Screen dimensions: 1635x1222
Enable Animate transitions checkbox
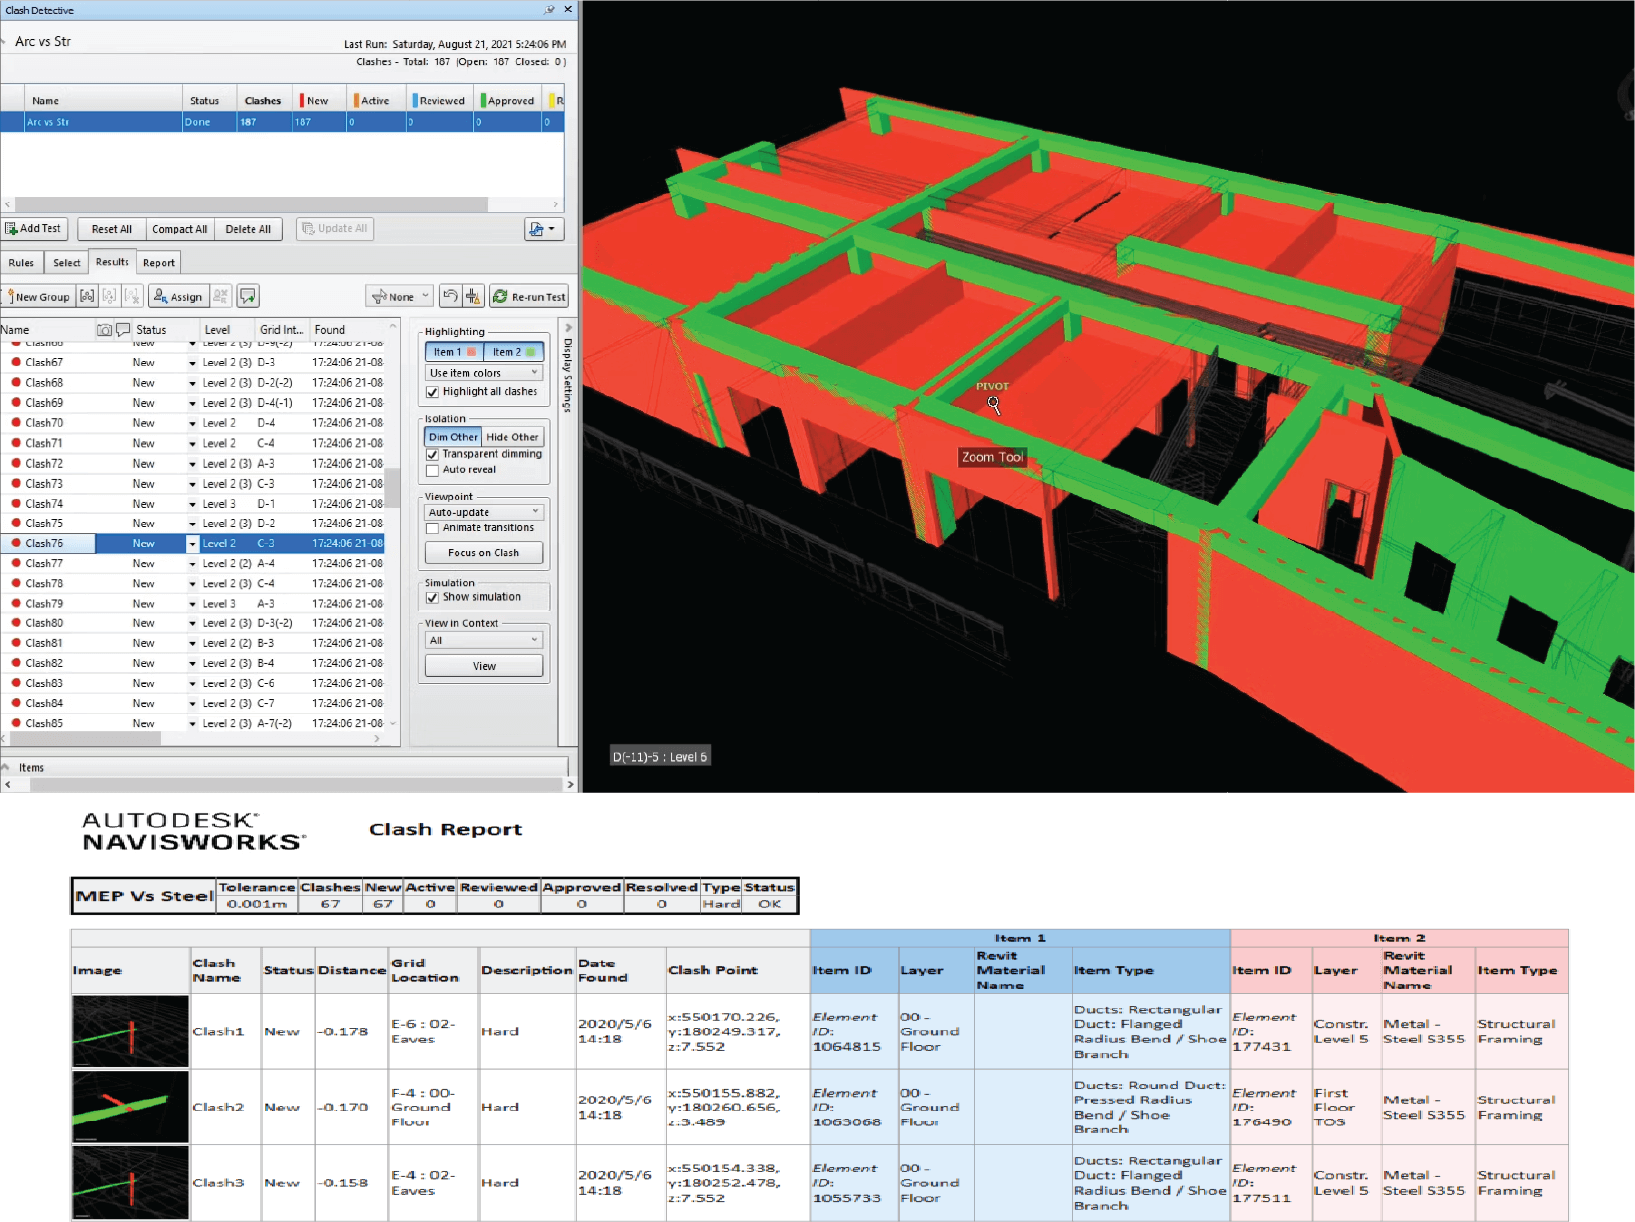(x=433, y=528)
